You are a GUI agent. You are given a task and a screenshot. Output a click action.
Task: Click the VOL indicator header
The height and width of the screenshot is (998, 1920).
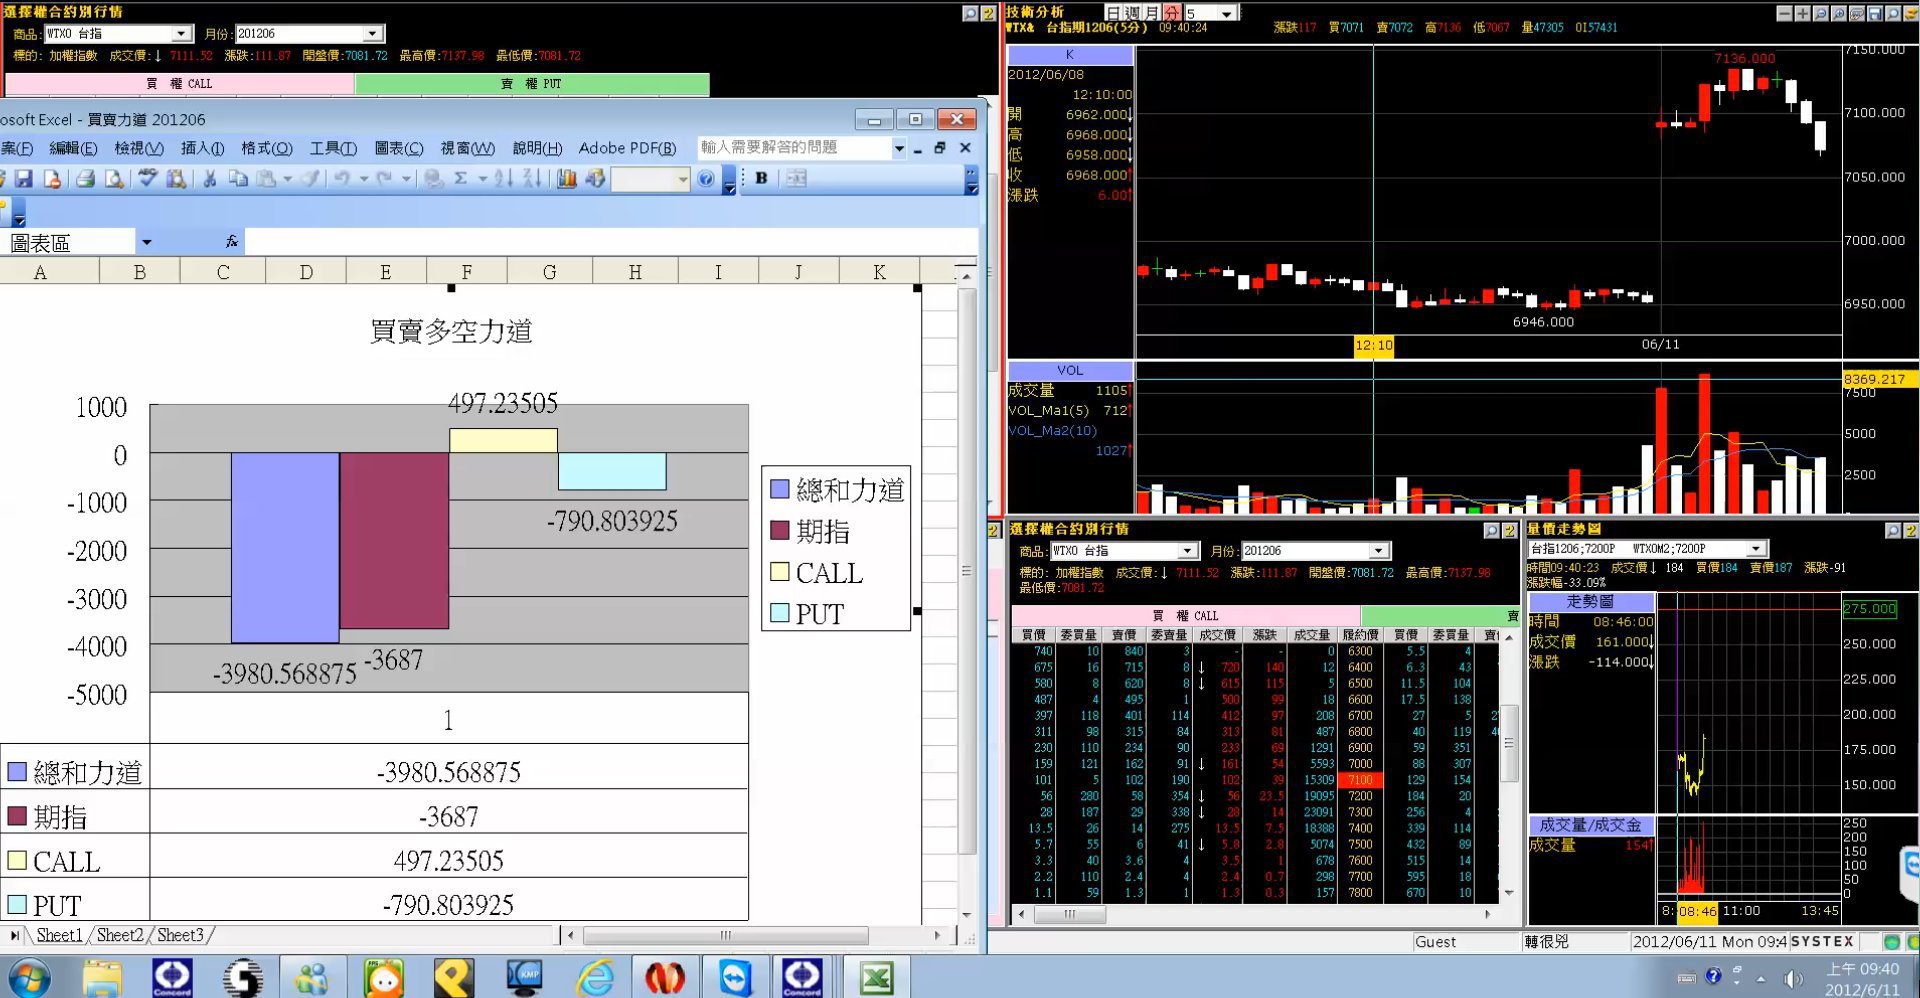click(1070, 370)
